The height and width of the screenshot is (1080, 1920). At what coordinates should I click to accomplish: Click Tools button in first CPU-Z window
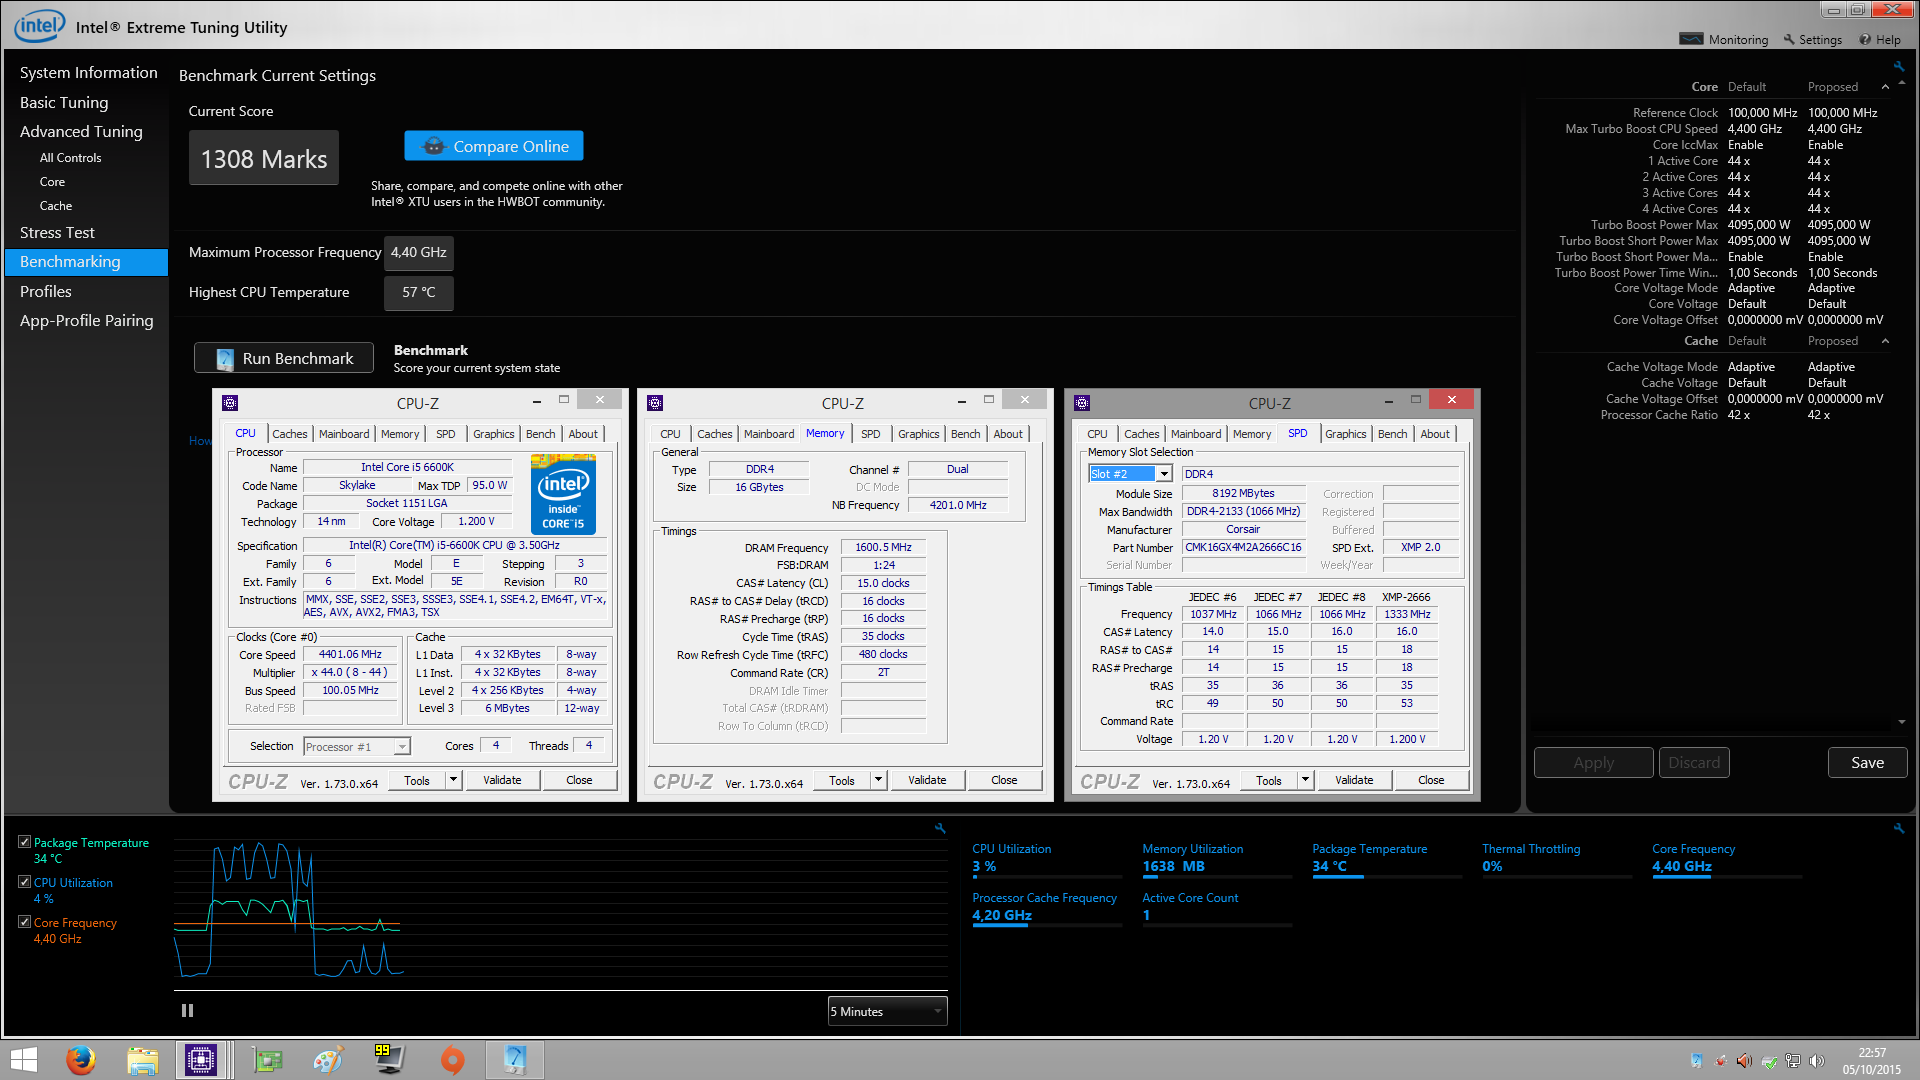[x=417, y=780]
